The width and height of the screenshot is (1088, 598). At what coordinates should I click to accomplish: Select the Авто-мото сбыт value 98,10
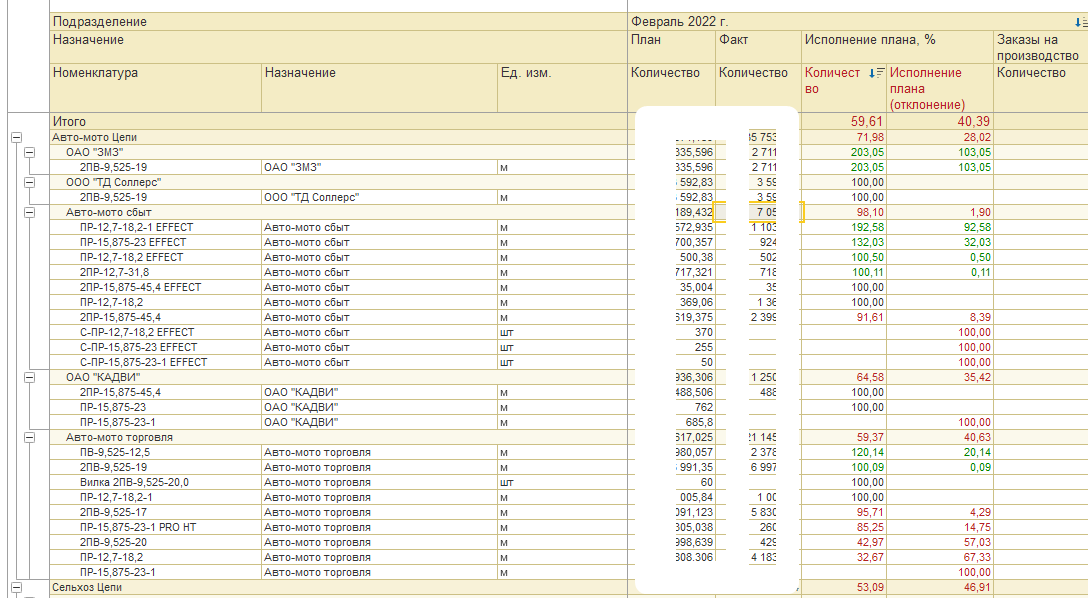pyautogui.click(x=870, y=212)
